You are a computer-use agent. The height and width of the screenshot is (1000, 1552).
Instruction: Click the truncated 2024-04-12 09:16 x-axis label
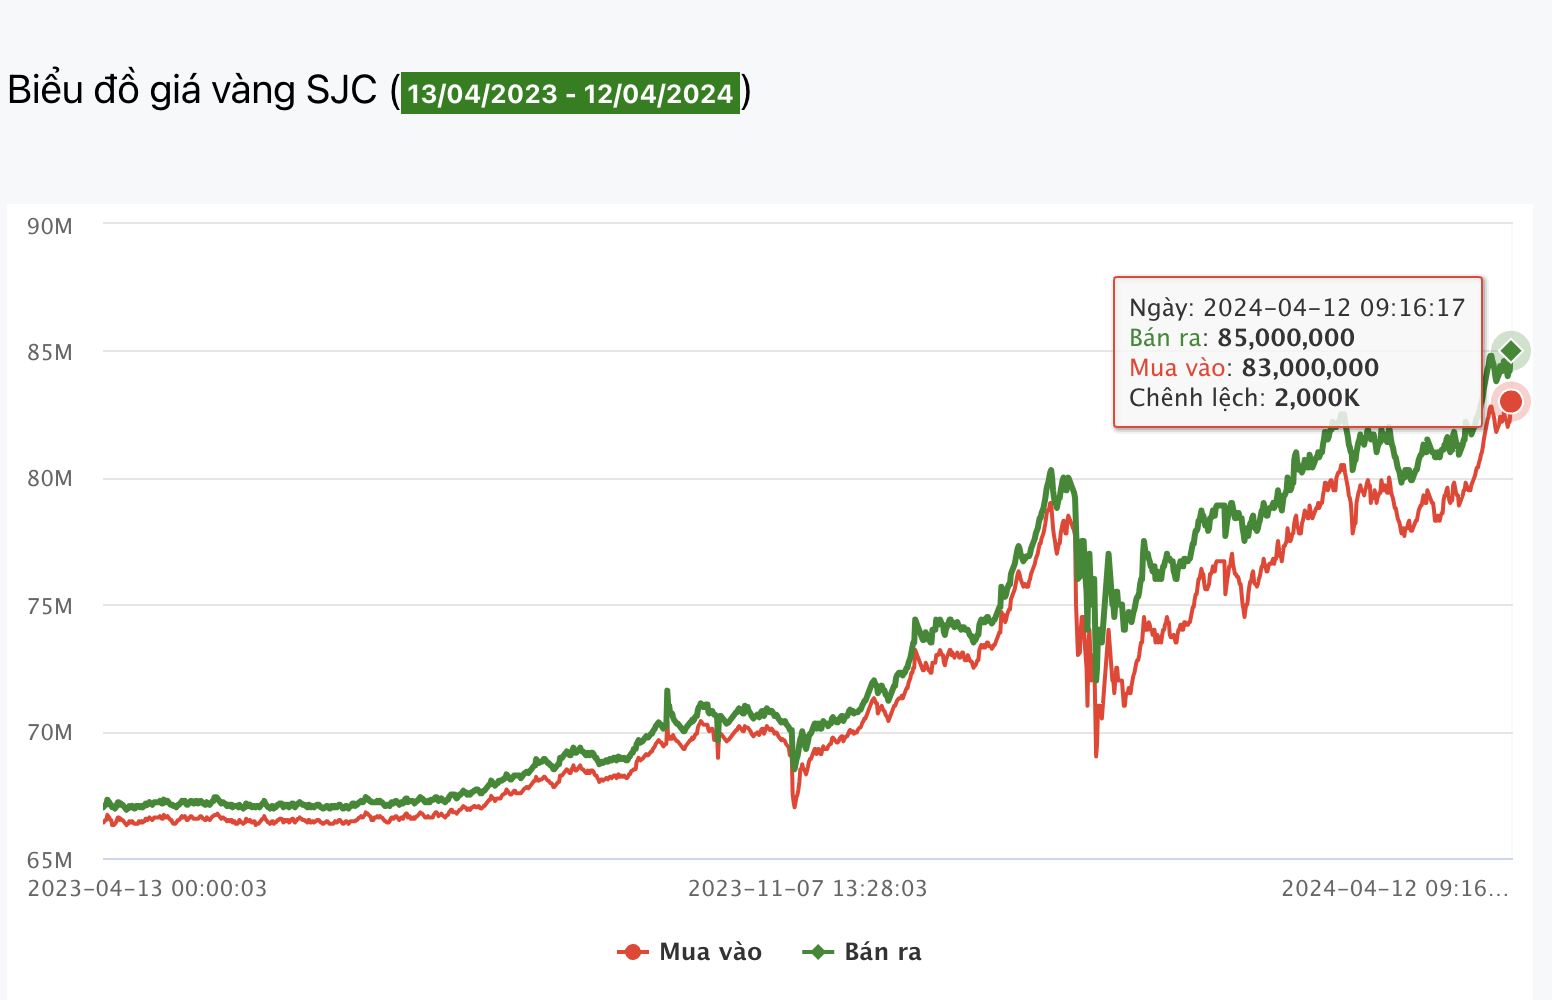click(x=1395, y=889)
